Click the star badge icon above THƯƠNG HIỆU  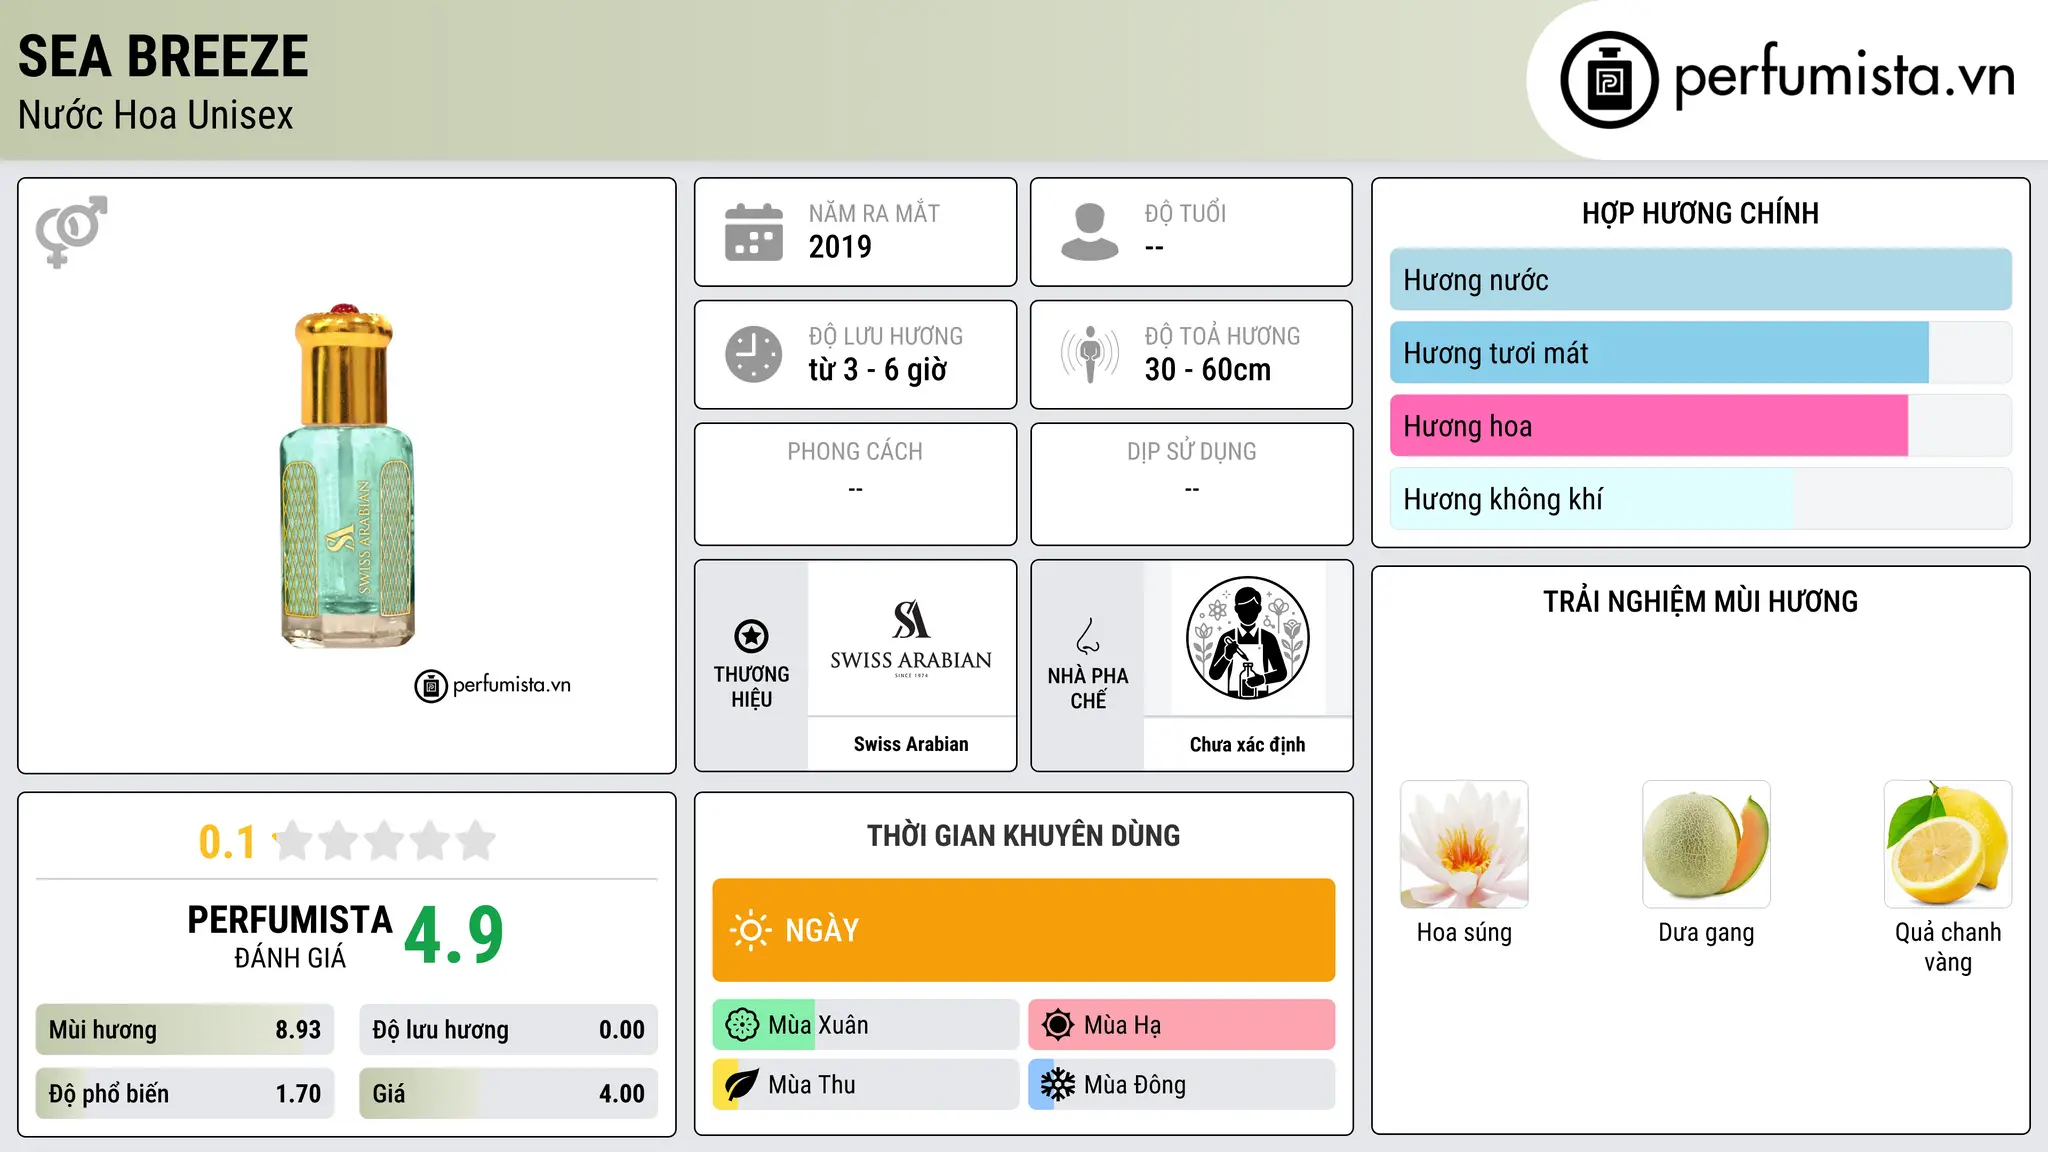click(751, 636)
